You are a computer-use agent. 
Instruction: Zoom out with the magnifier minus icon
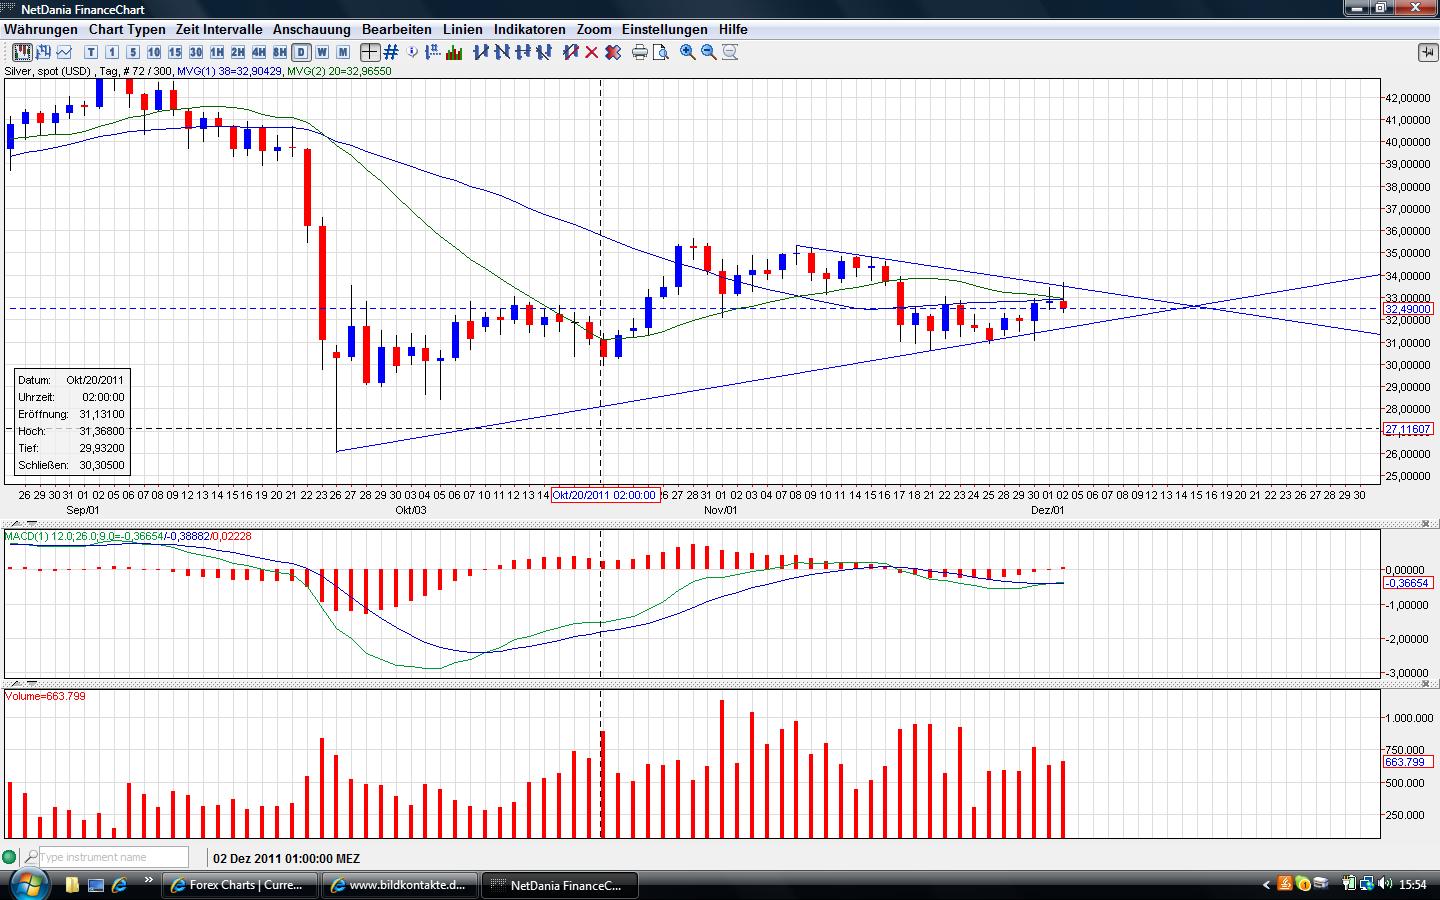point(709,52)
